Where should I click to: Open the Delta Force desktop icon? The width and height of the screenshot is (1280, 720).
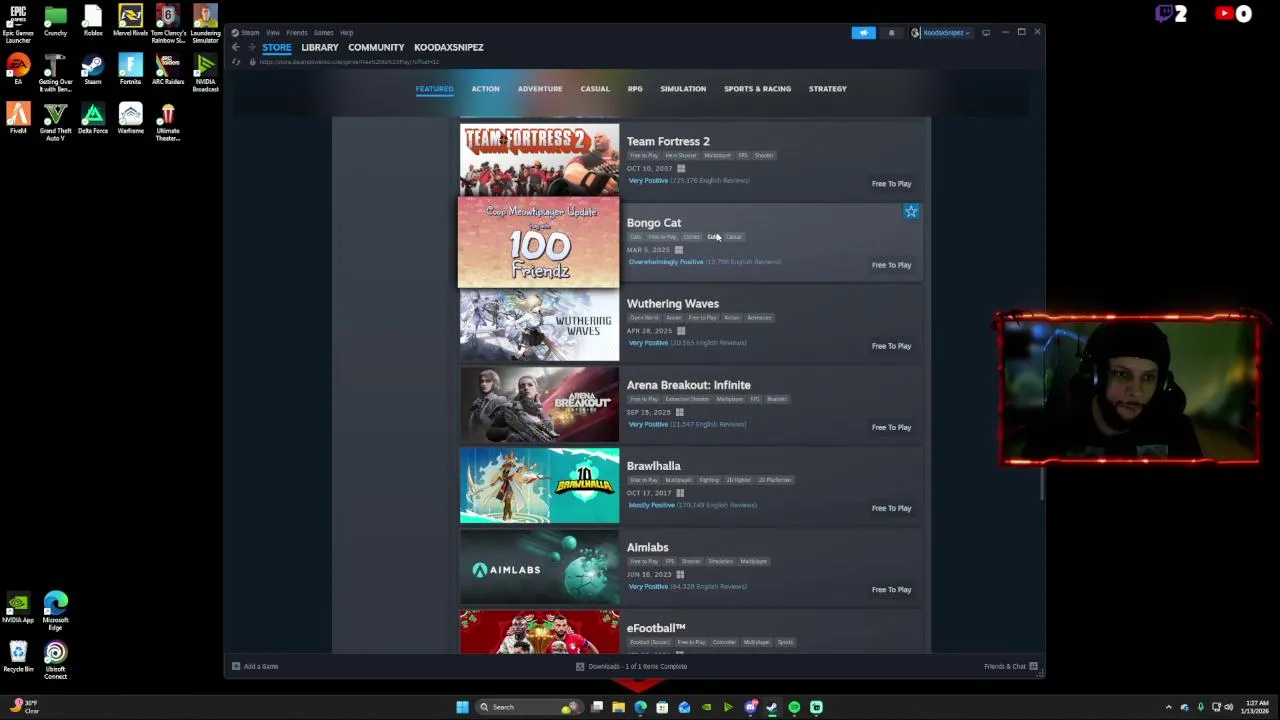92,118
